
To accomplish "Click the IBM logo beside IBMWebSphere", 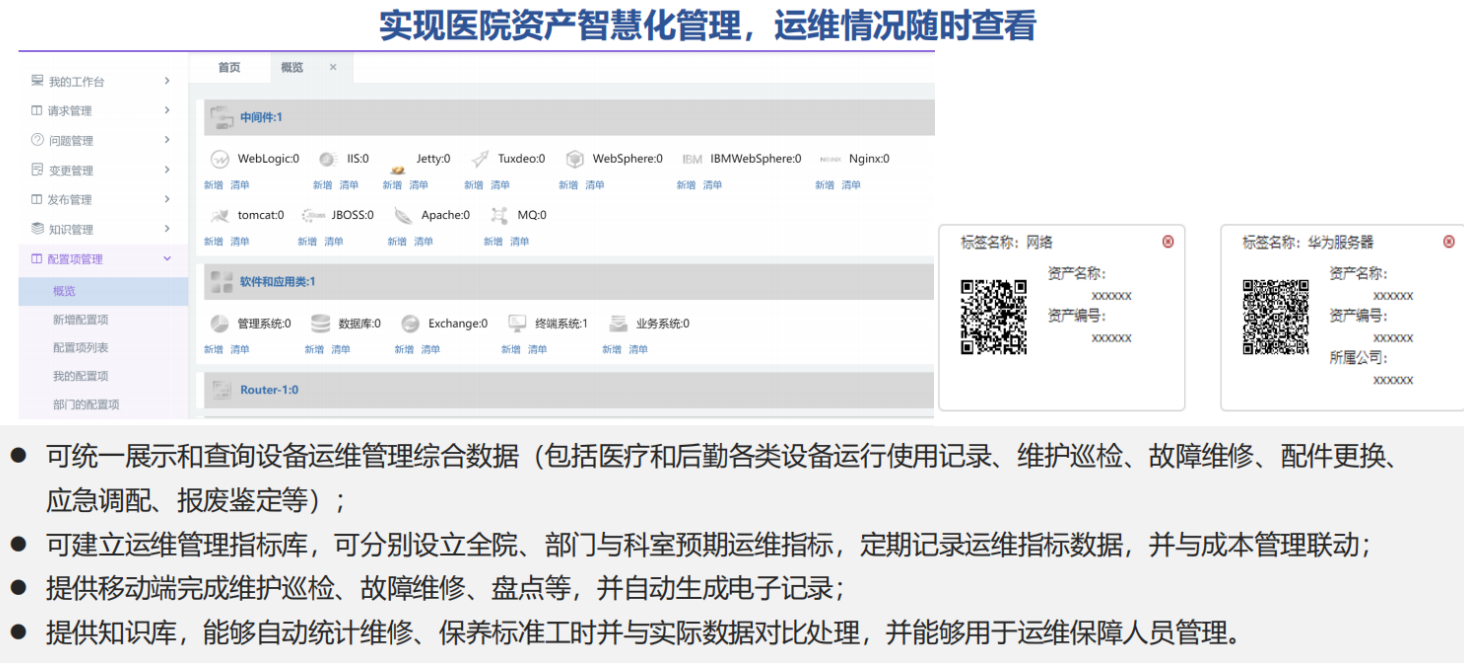I will point(692,159).
